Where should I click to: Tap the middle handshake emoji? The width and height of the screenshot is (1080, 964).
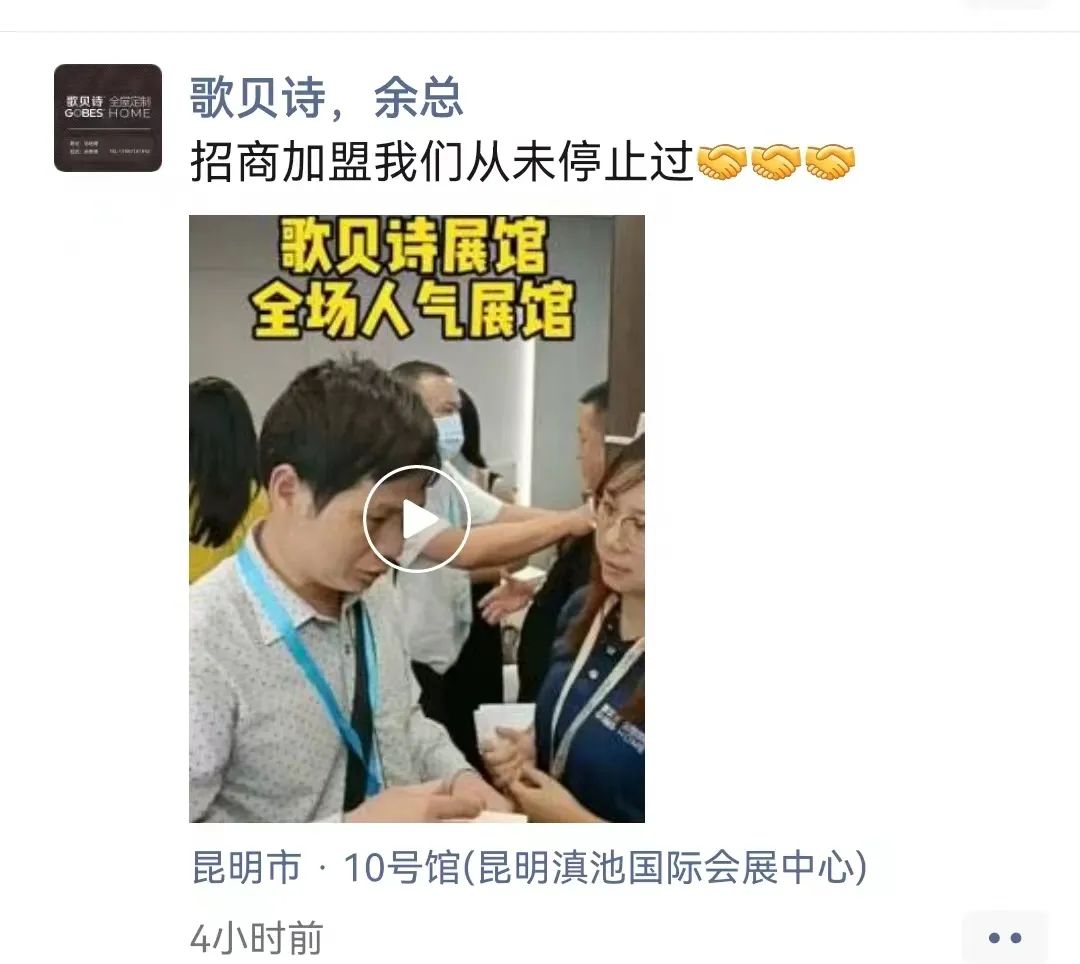pos(776,162)
